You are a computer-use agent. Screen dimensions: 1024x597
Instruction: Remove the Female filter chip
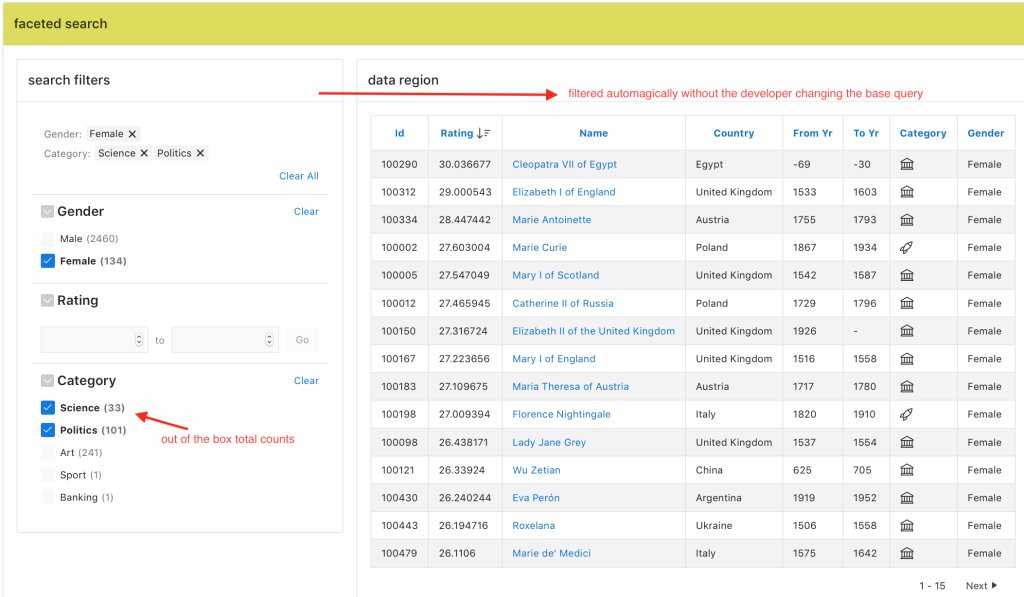(133, 135)
